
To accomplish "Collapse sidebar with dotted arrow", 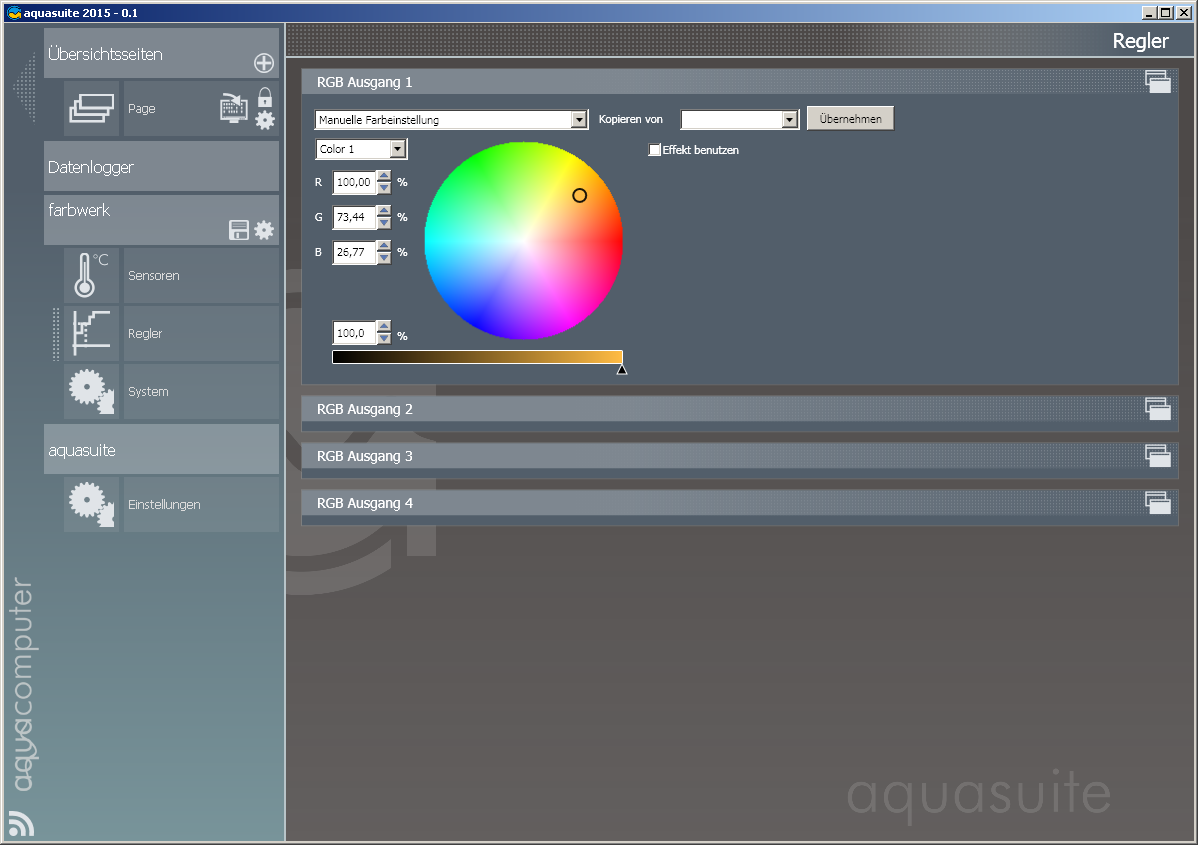I will [x=25, y=88].
